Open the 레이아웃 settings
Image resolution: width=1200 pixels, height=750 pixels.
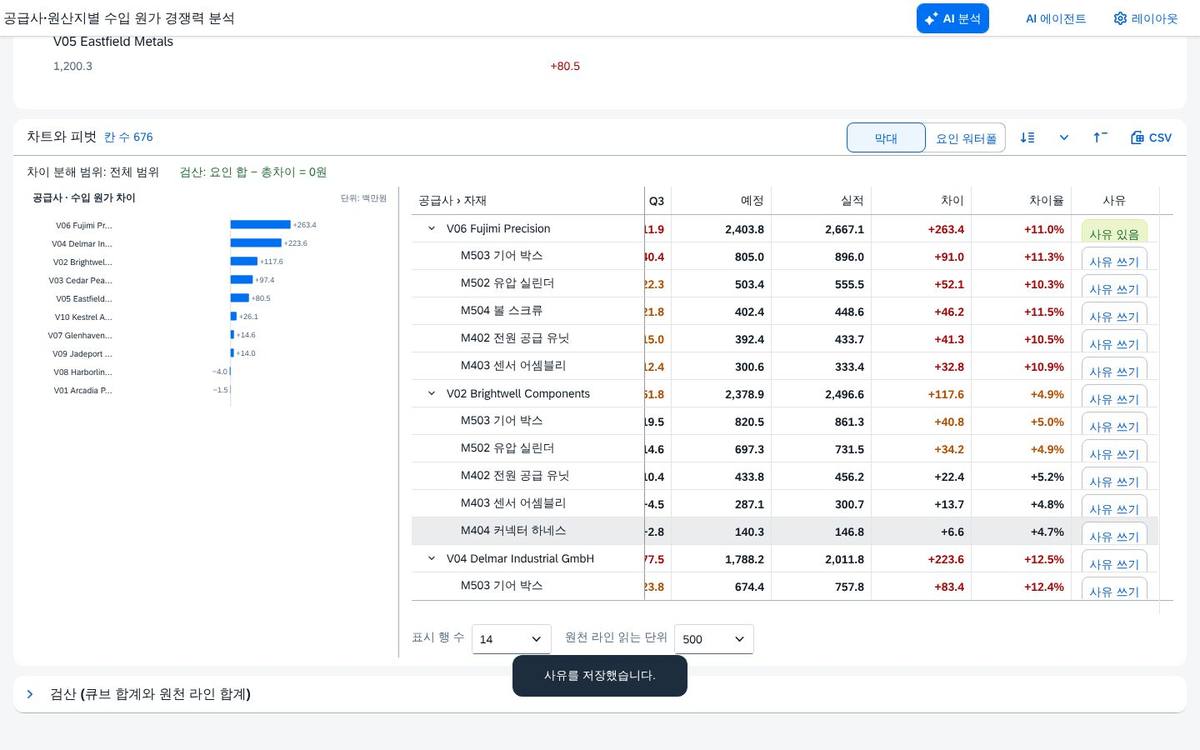pos(1145,18)
